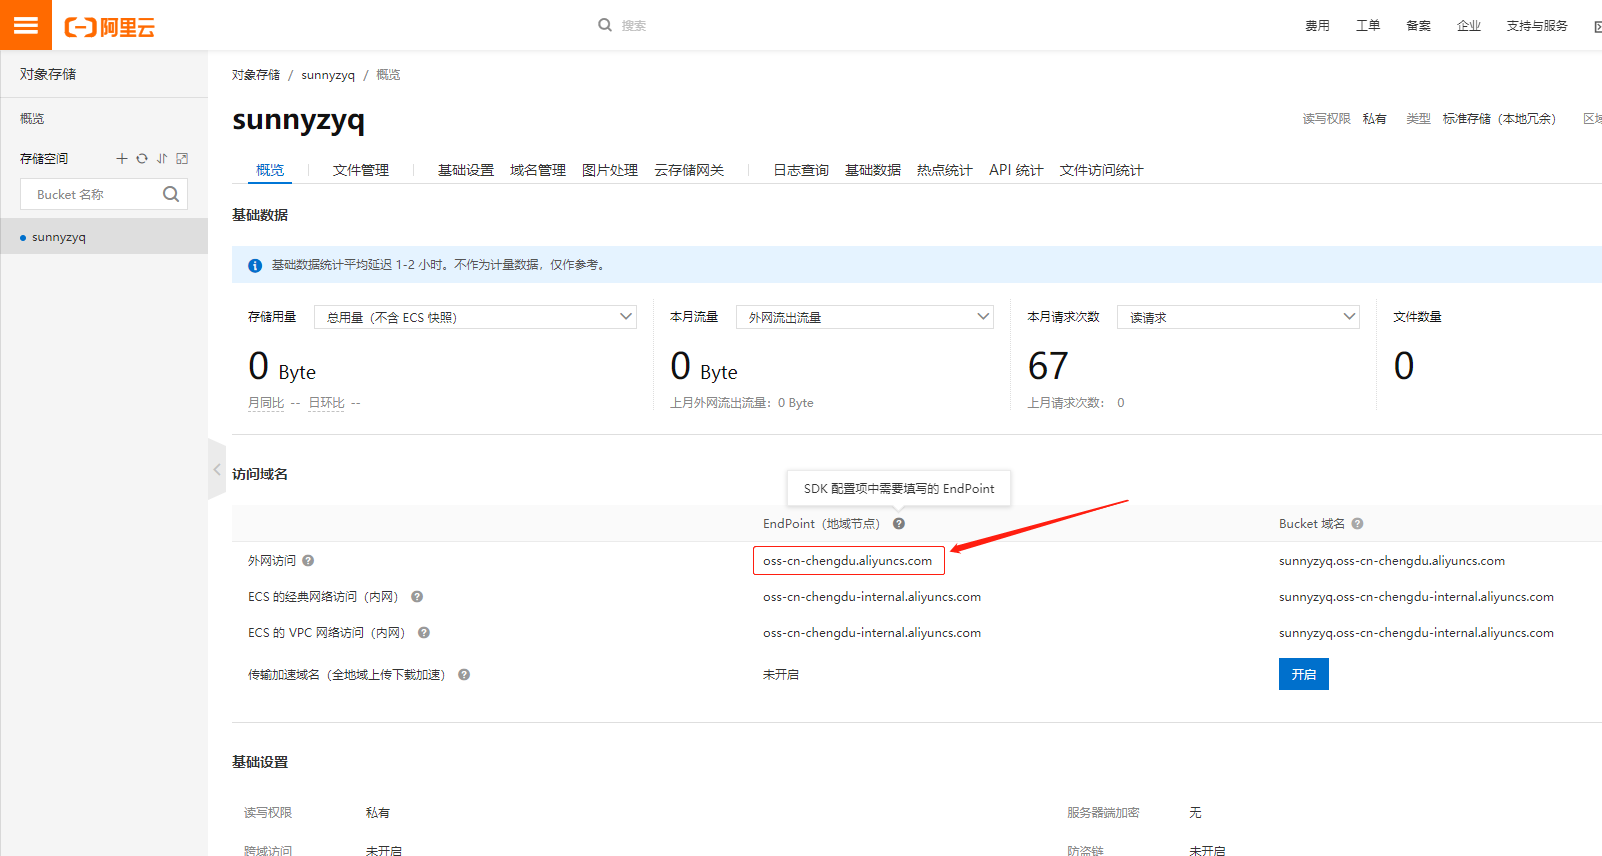Click the help icon next to Bucket 域名
The image size is (1602, 856).
(x=1357, y=524)
